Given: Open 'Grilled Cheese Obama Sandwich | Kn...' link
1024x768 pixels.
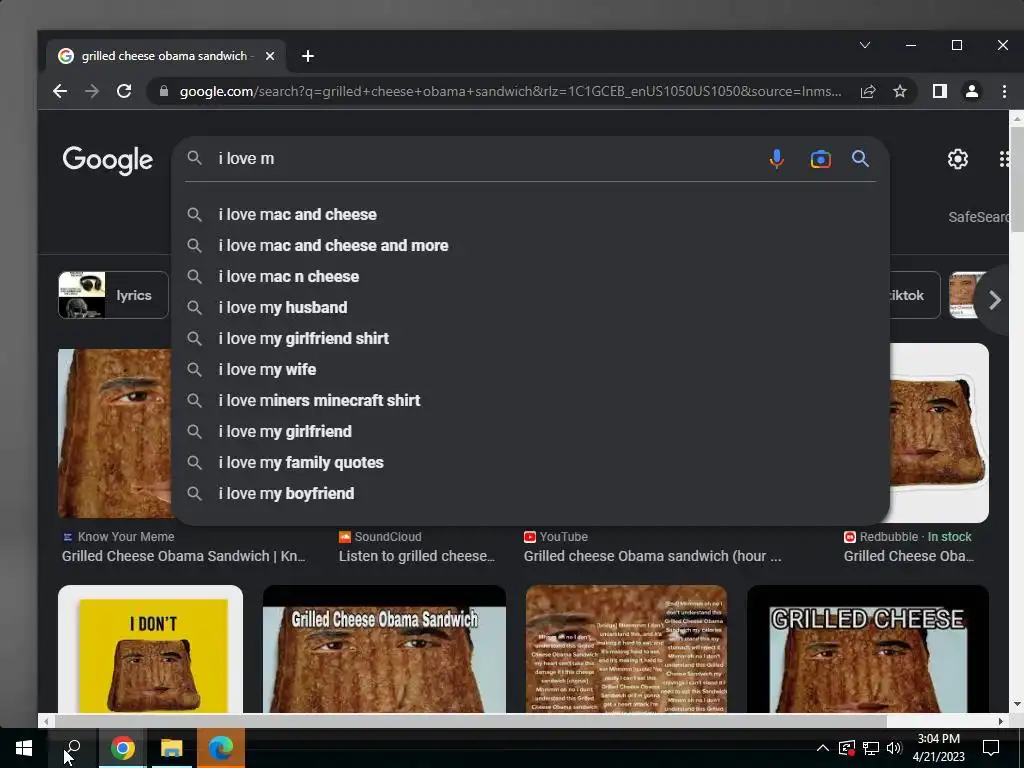Looking at the screenshot, I should point(184,556).
